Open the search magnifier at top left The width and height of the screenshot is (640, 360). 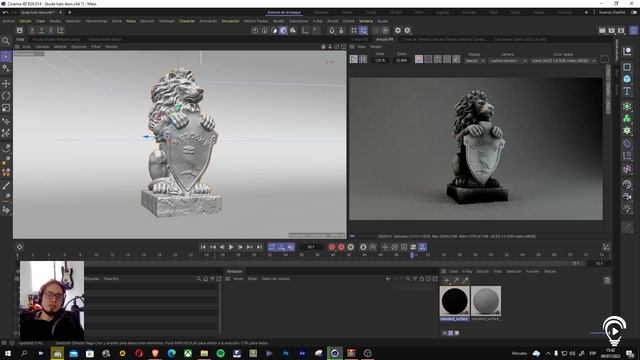pyautogui.click(x=6, y=41)
